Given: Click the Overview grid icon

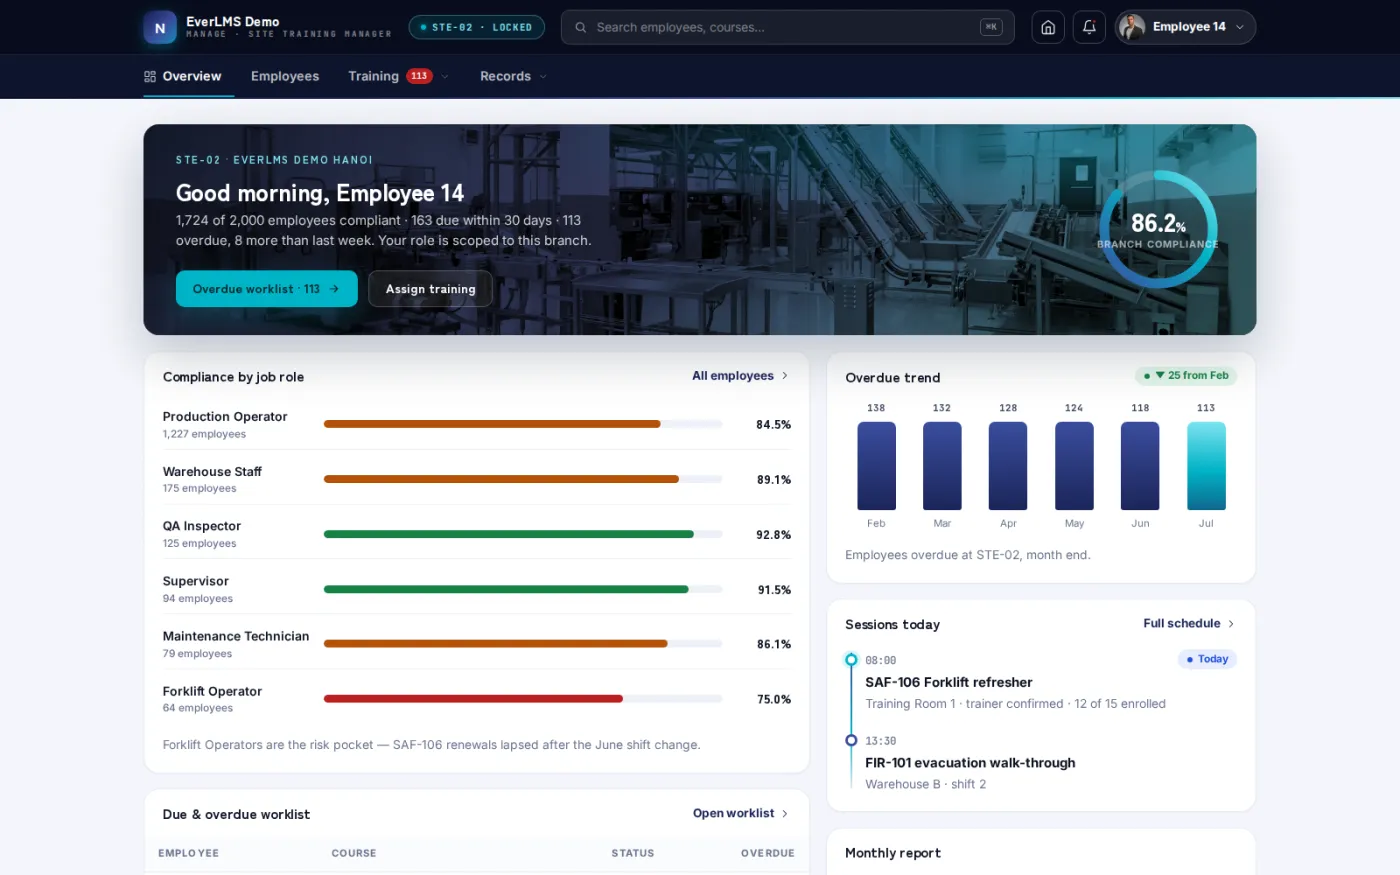Looking at the screenshot, I should pyautogui.click(x=150, y=76).
